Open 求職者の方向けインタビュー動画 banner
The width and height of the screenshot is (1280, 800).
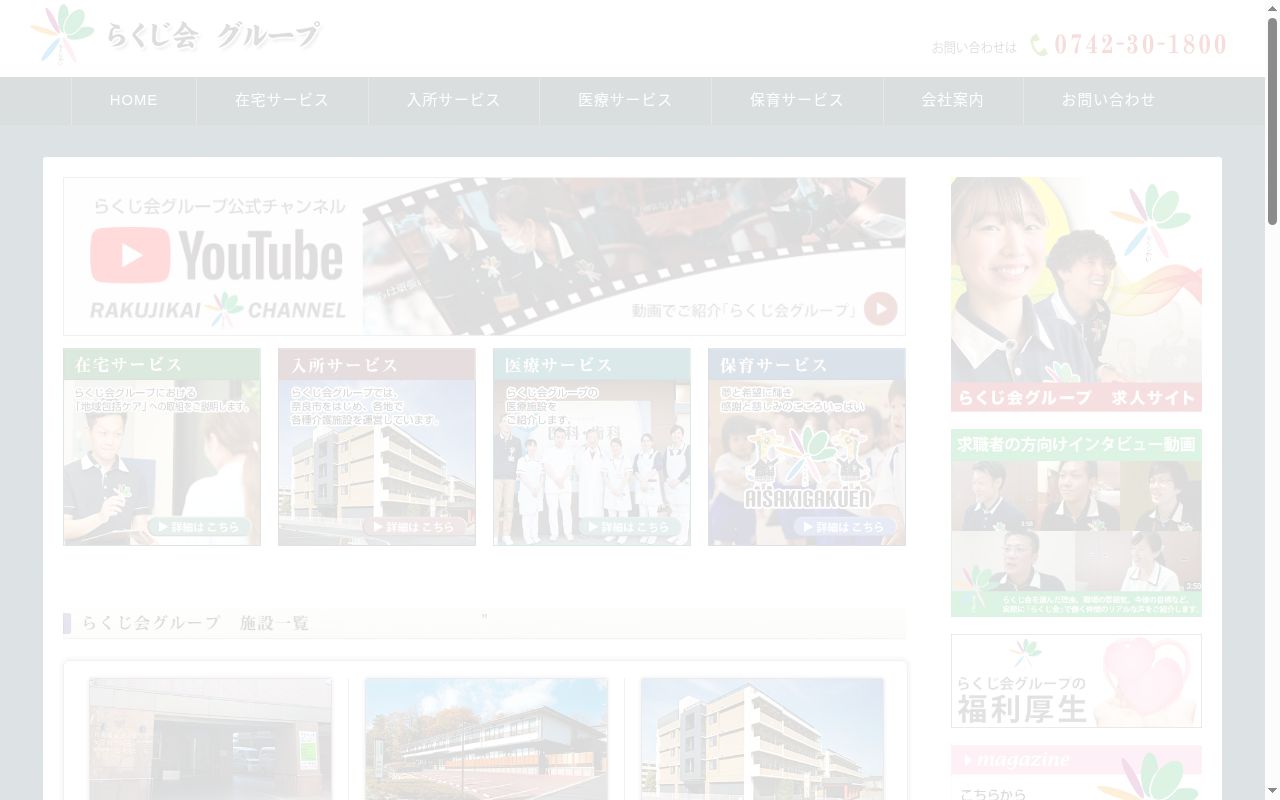coord(1076,523)
